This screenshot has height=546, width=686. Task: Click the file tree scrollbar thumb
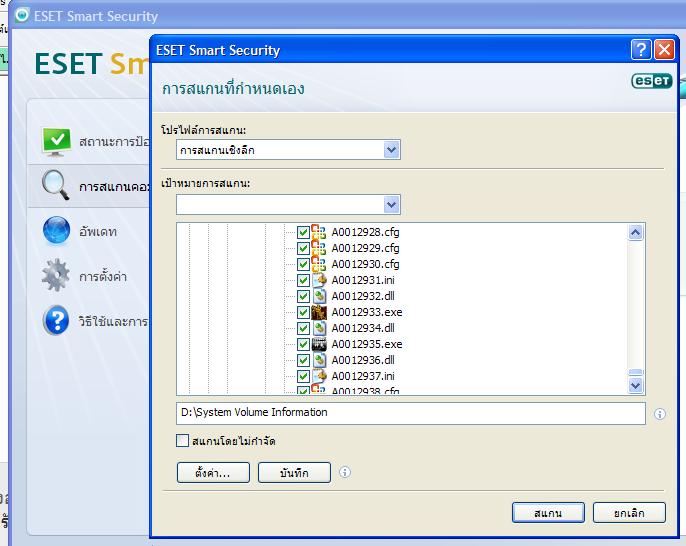[635, 372]
